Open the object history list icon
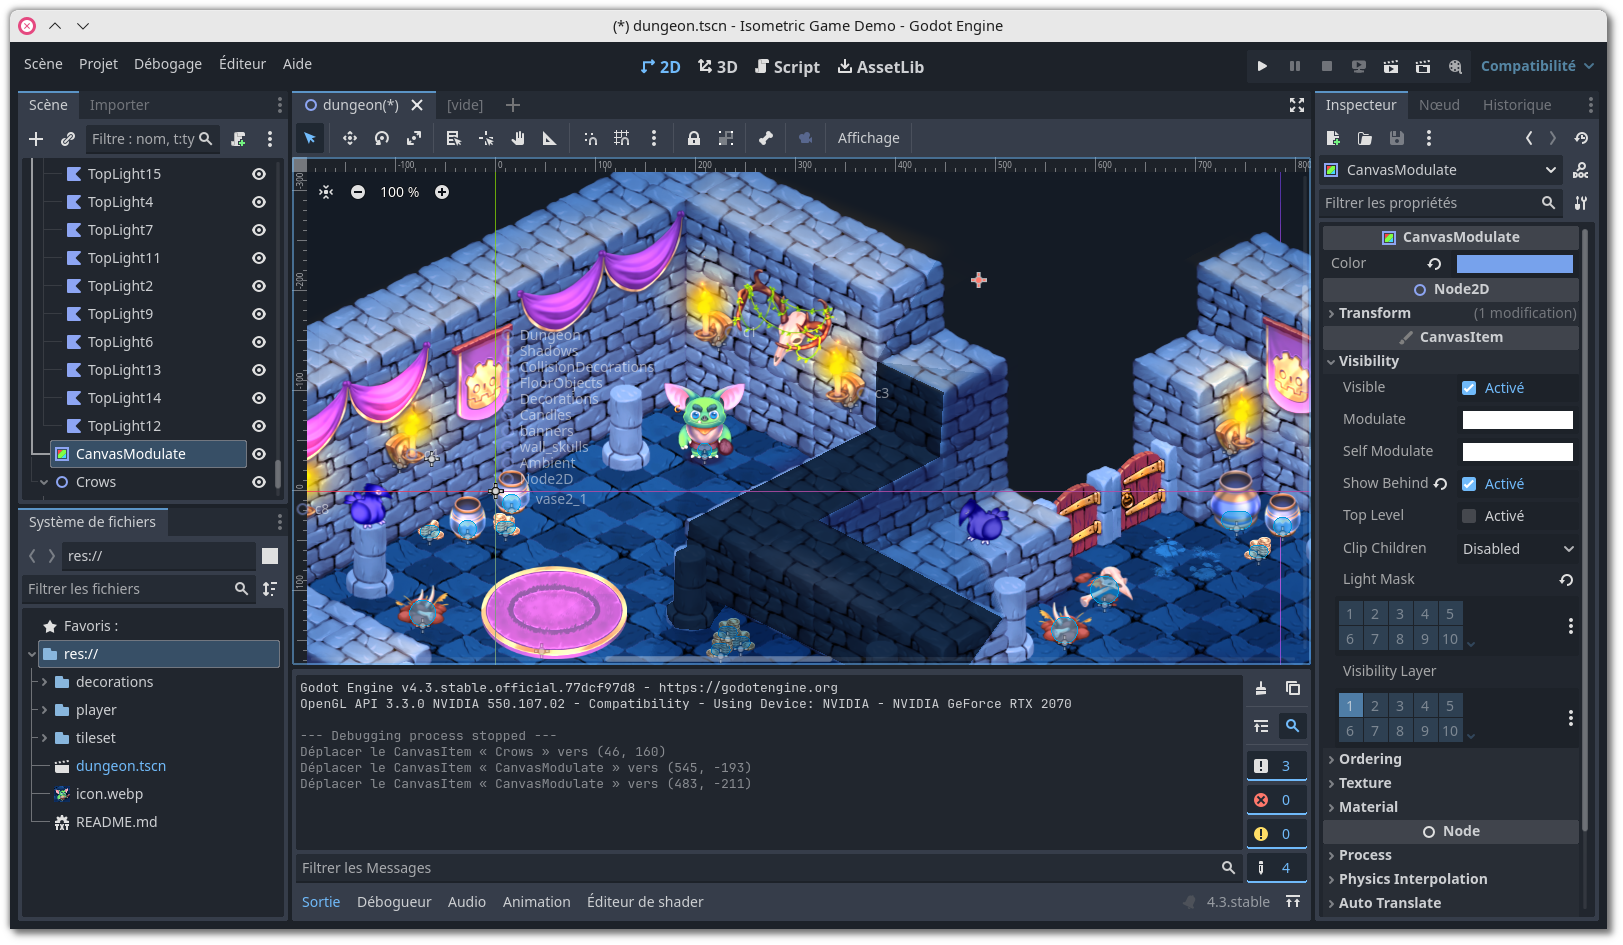The height and width of the screenshot is (945, 1623). [1581, 138]
